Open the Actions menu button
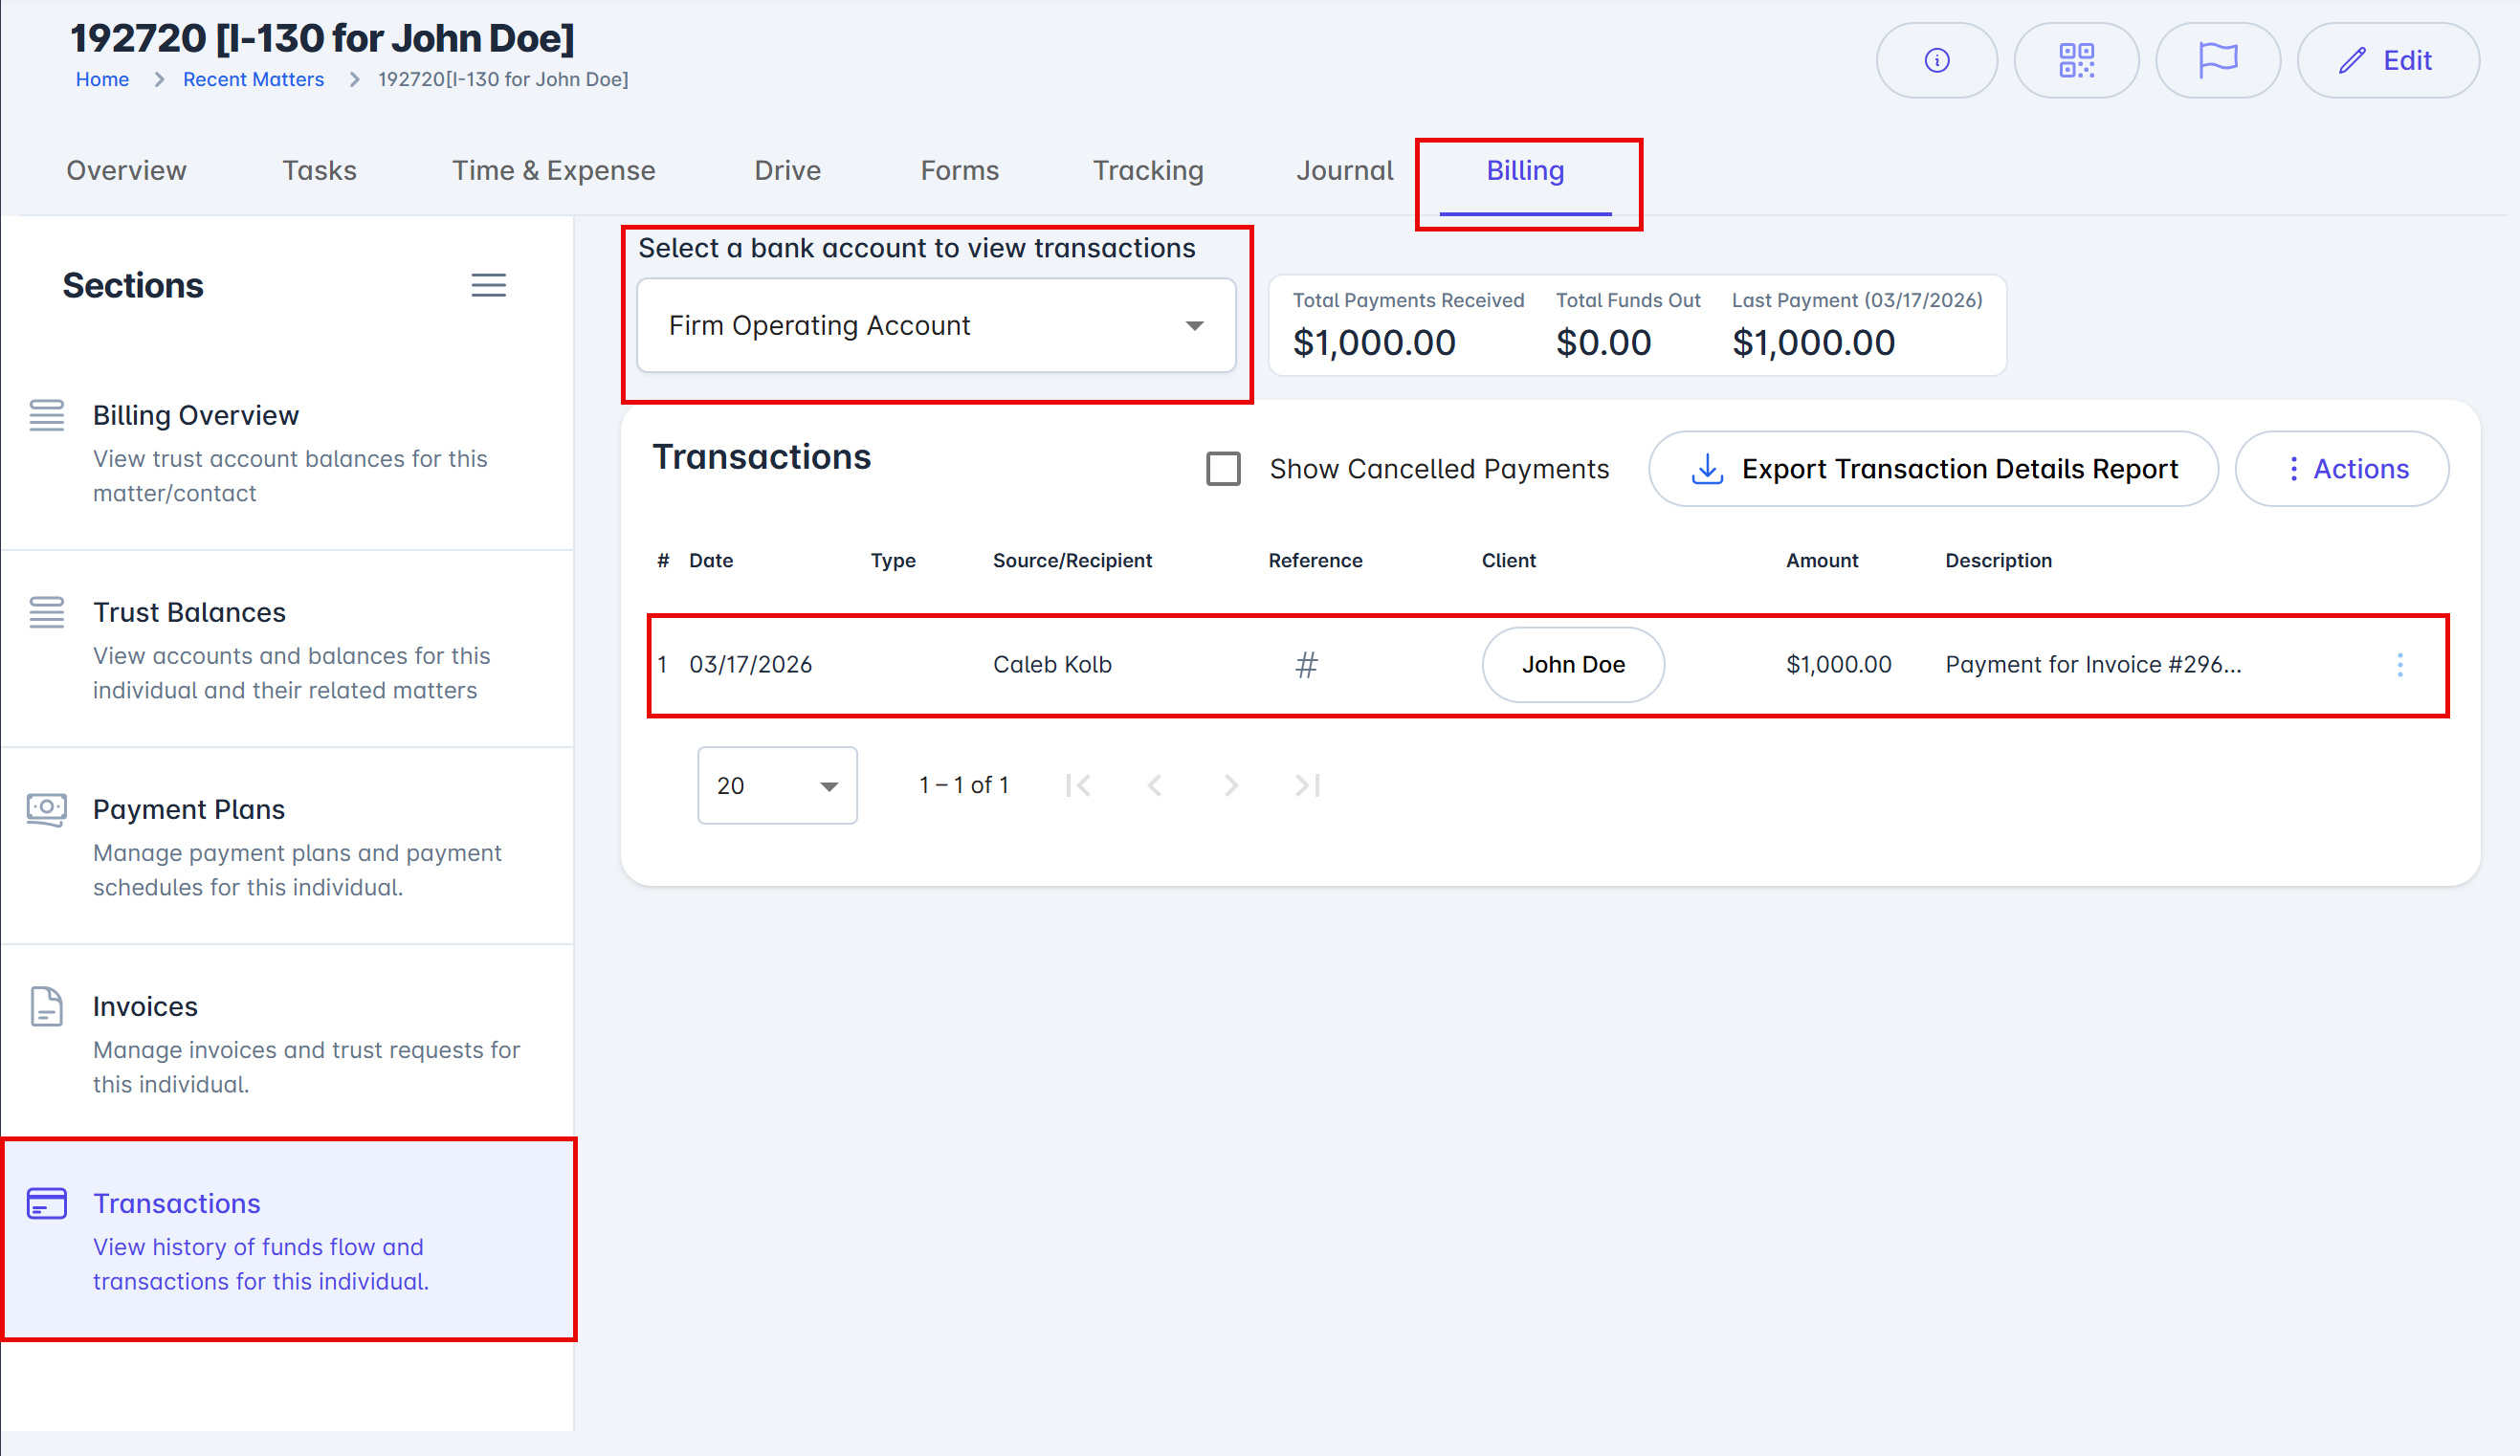The width and height of the screenshot is (2520, 1456). tap(2341, 469)
